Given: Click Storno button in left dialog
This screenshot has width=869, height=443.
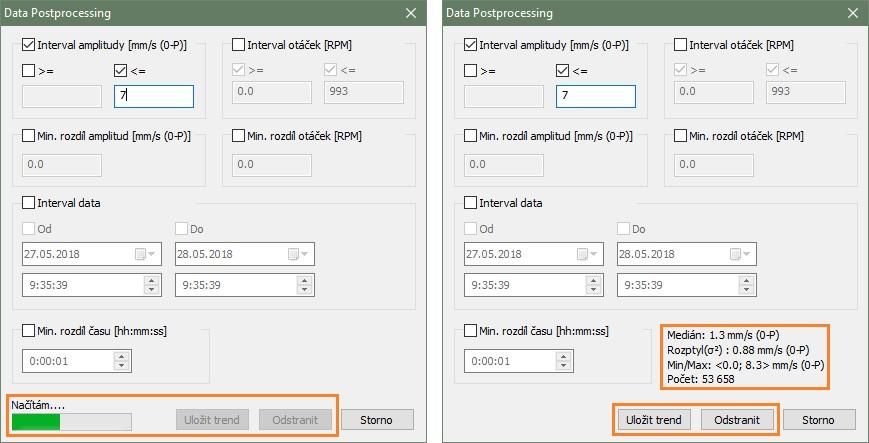Looking at the screenshot, I should 377,420.
